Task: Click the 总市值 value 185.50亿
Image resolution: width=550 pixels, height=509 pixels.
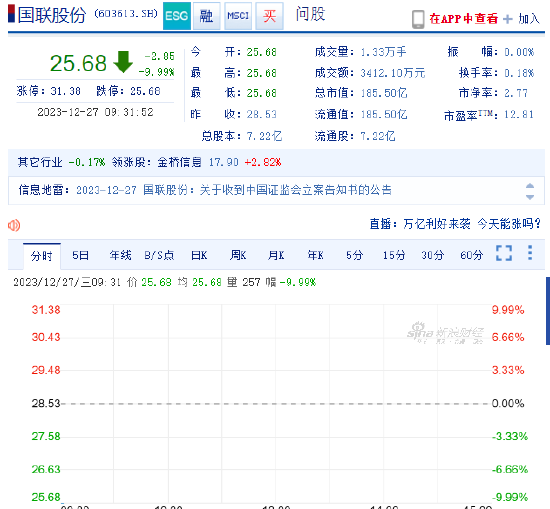Action: click(384, 93)
